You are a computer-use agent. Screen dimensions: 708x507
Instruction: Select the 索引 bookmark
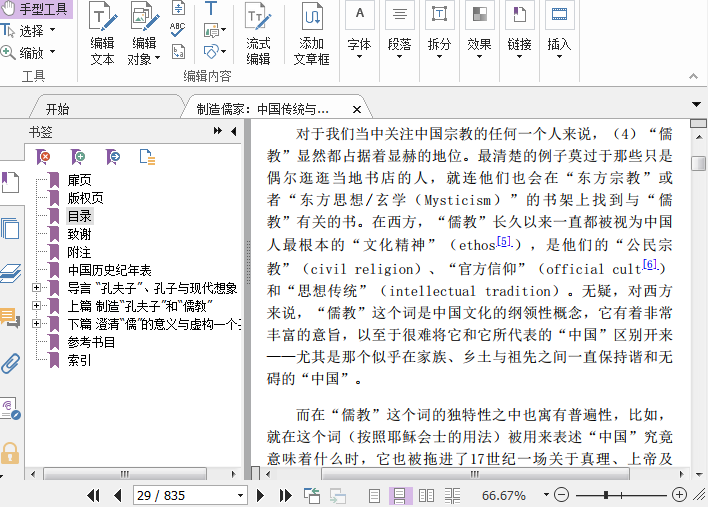coord(79,360)
